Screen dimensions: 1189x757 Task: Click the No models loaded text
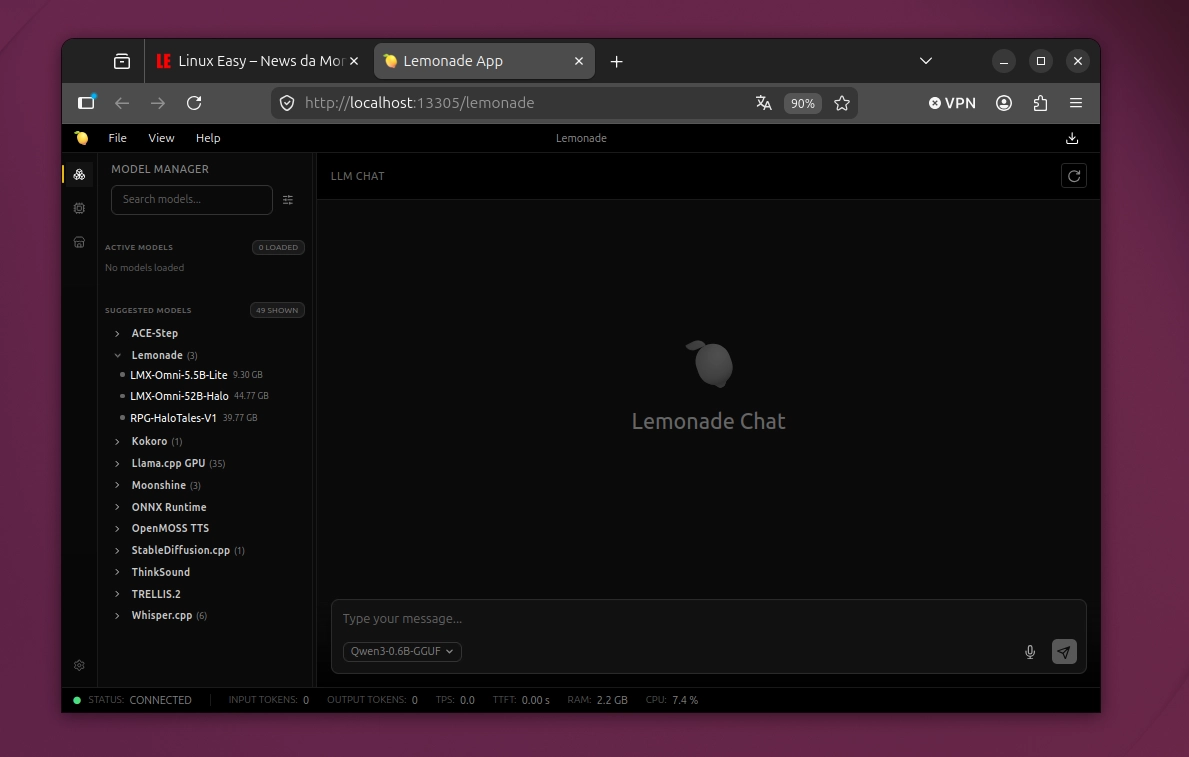tap(144, 268)
